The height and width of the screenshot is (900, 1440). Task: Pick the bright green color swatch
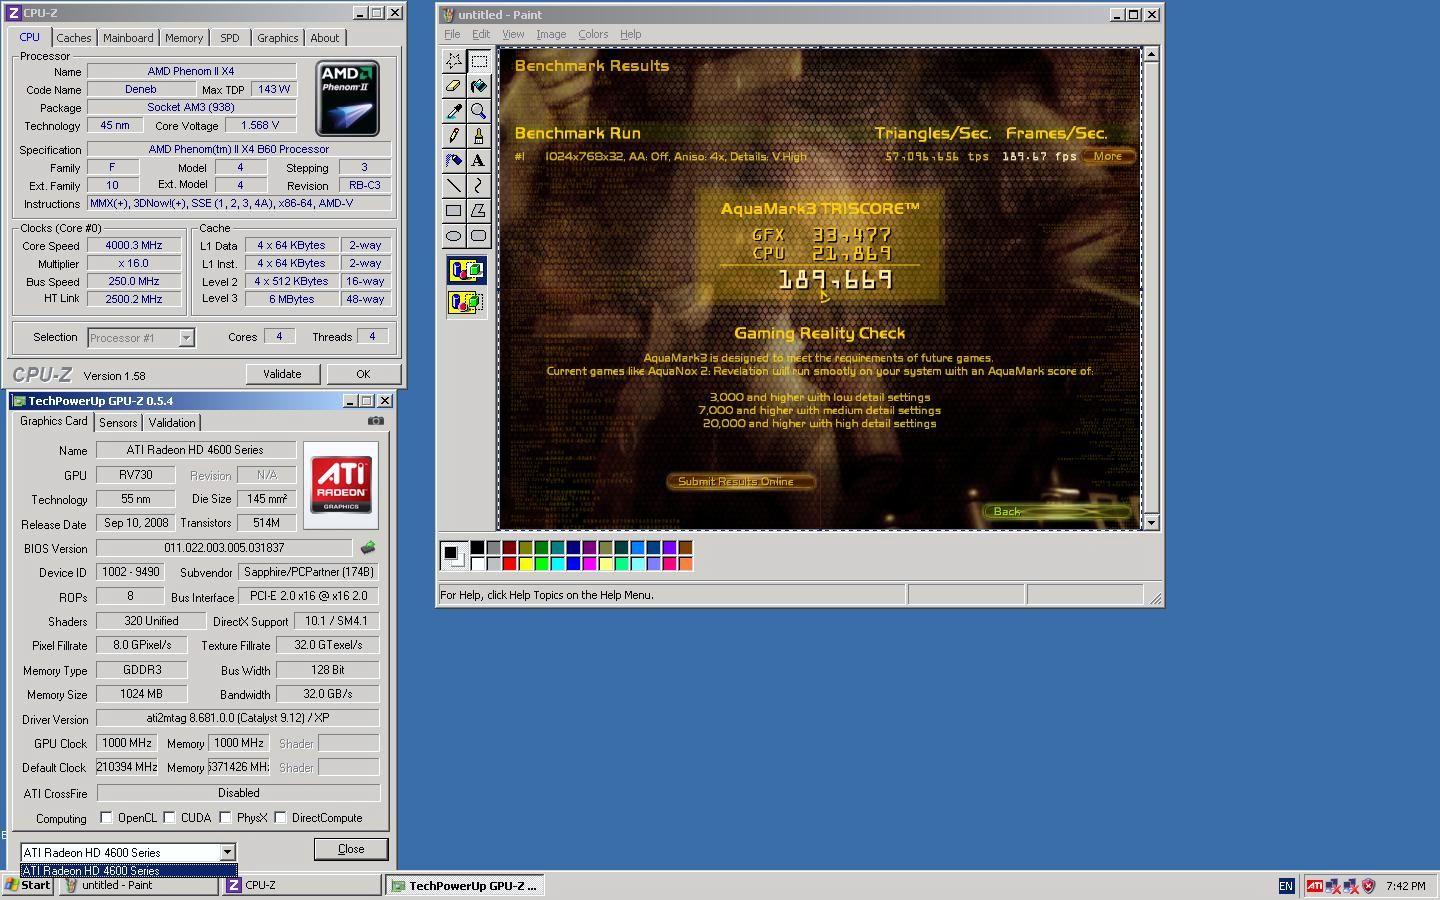point(542,563)
